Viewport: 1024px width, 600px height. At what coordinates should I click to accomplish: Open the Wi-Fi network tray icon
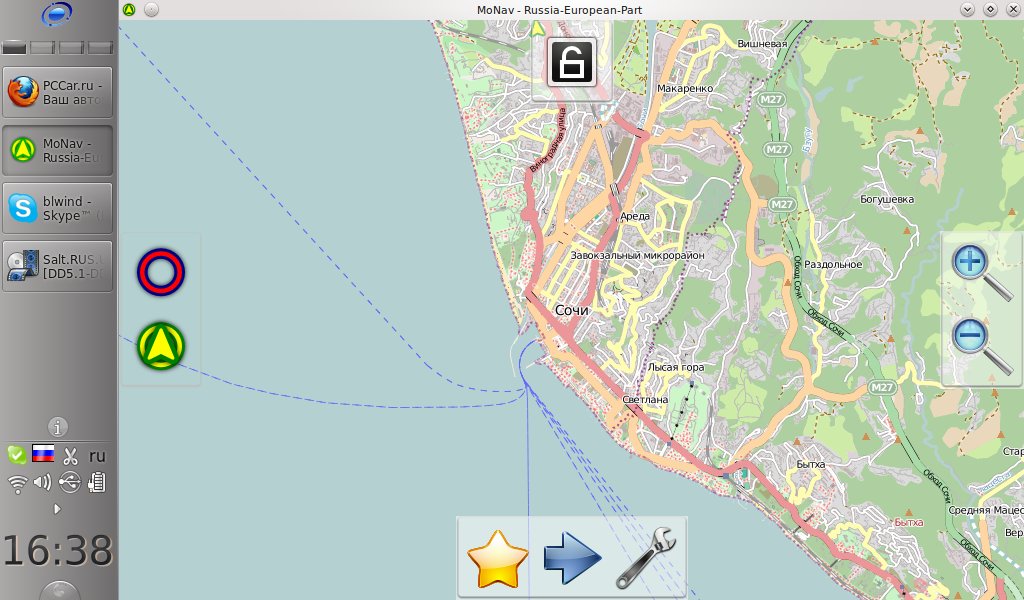(16, 483)
